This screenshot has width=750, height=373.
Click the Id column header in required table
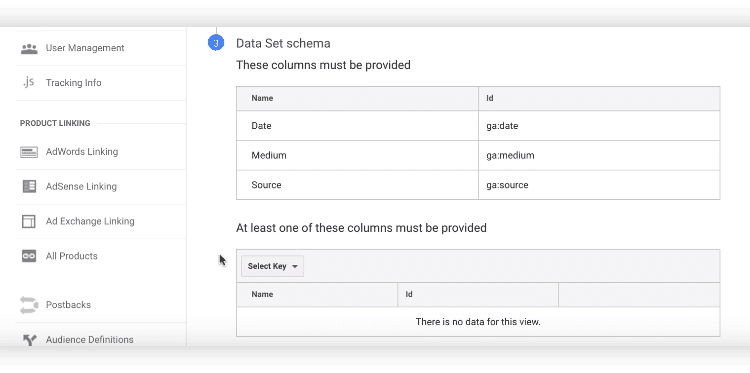[599, 99]
